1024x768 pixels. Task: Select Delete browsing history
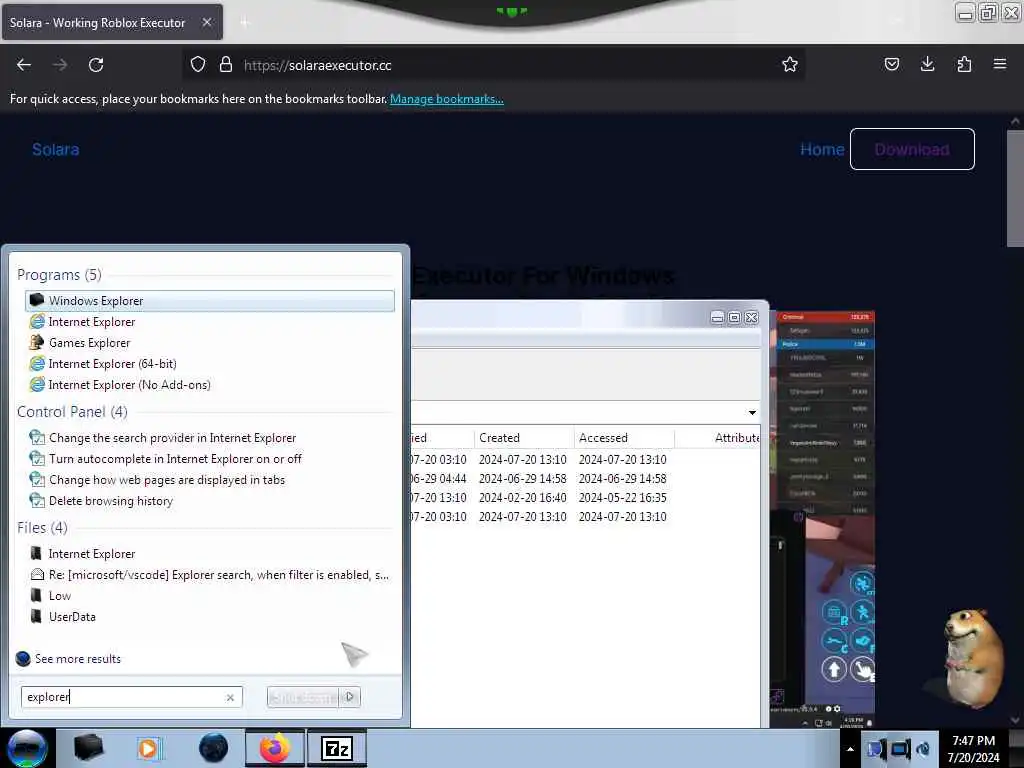pyautogui.click(x=210, y=501)
